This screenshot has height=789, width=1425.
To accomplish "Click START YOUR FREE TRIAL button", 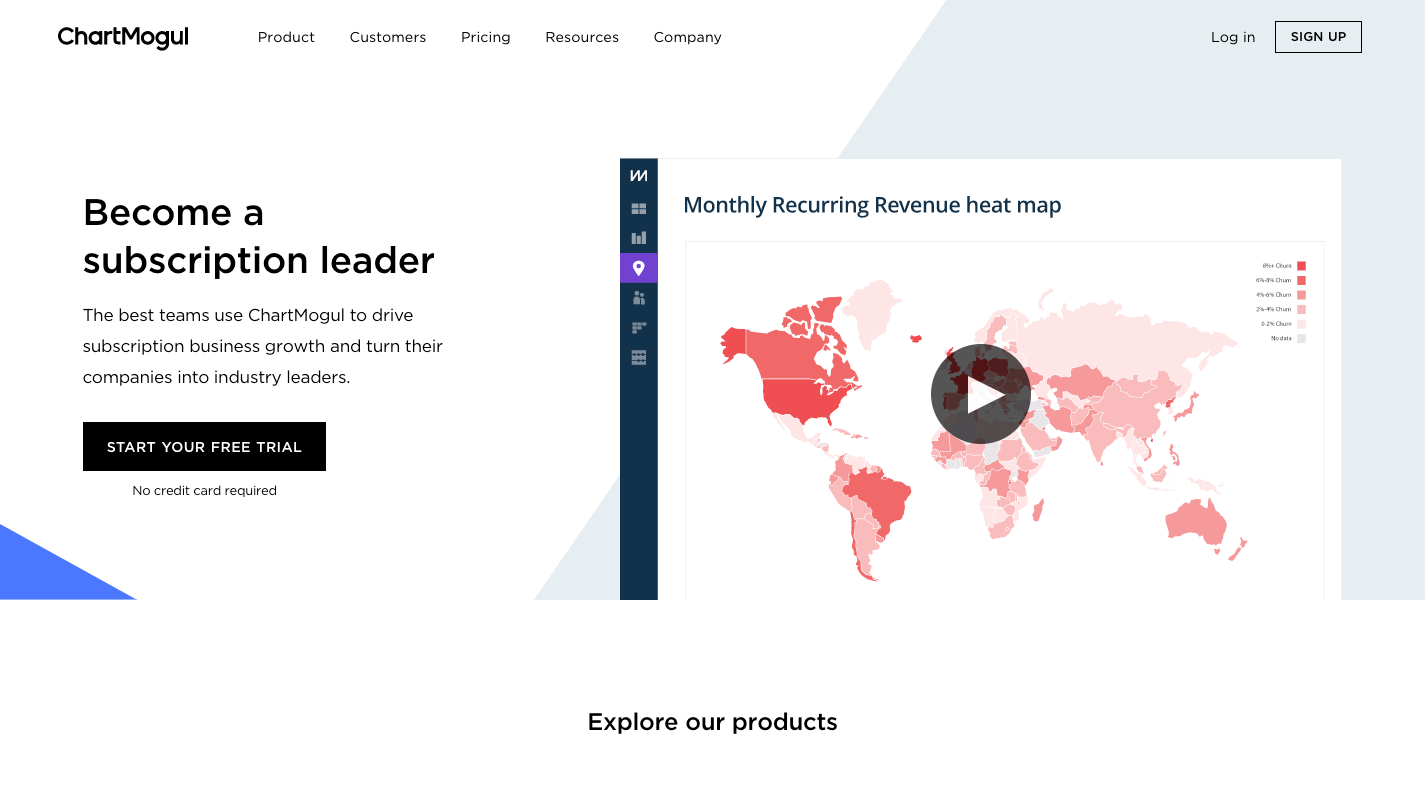I will pyautogui.click(x=204, y=446).
